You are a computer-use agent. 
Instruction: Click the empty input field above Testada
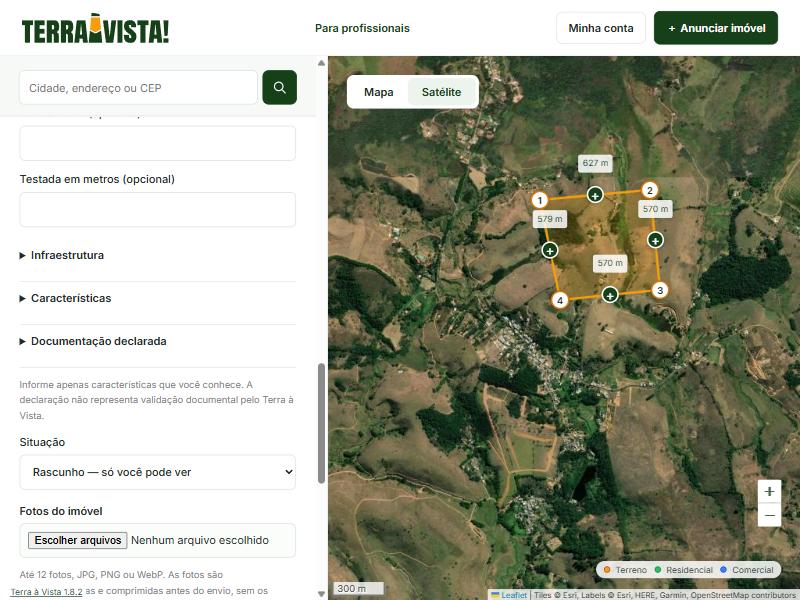click(158, 143)
